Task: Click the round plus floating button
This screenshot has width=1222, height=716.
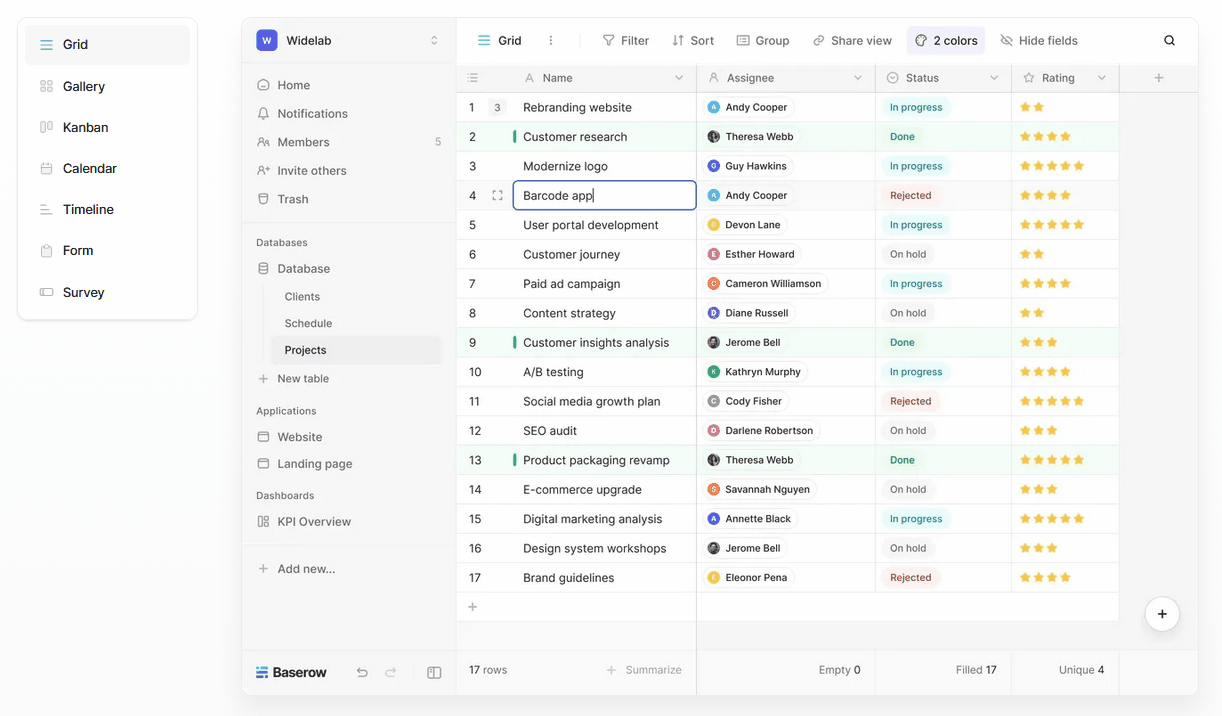Action: coord(1162,614)
